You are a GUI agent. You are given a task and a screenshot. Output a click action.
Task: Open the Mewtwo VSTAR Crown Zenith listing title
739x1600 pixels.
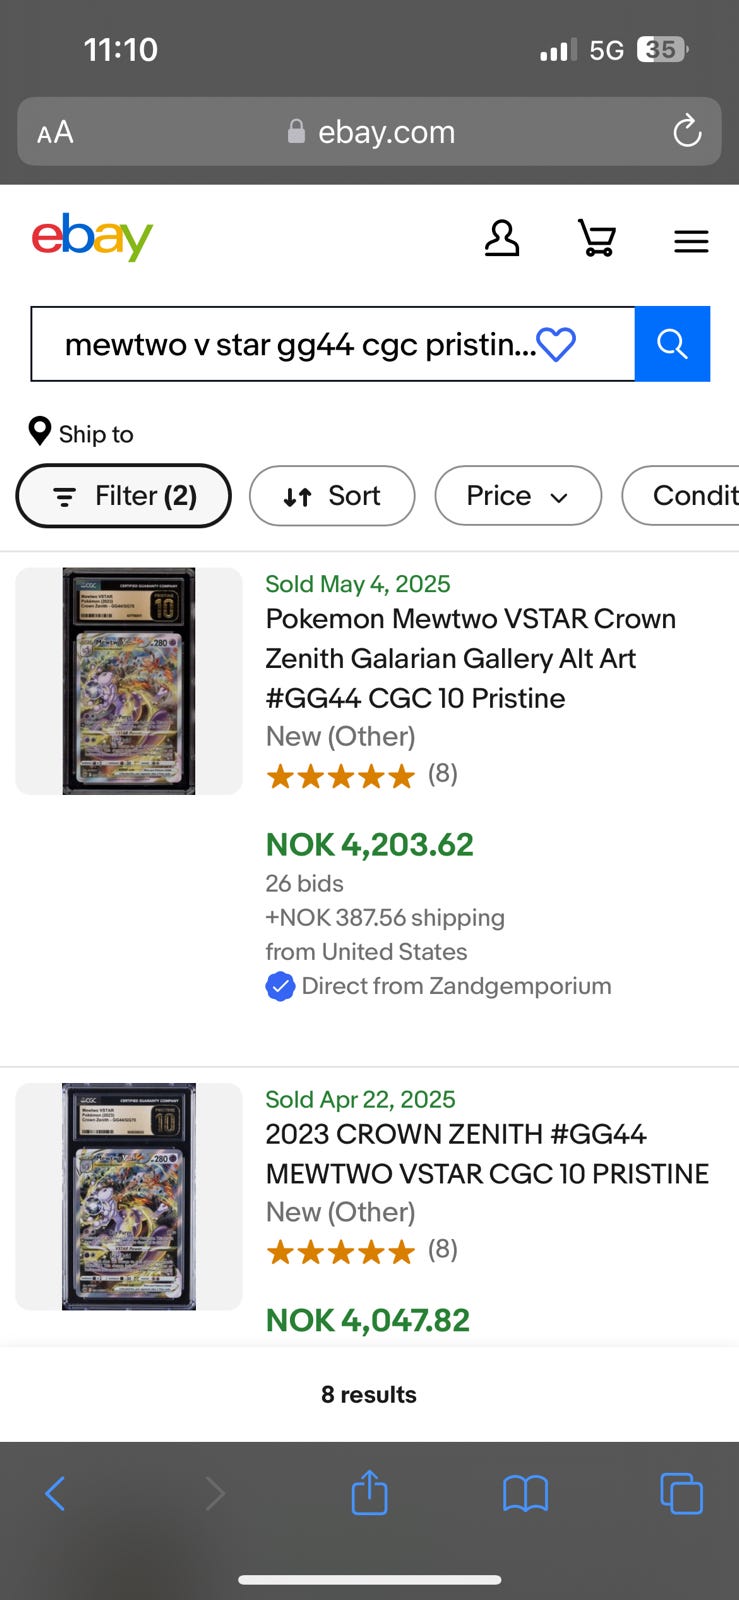pyautogui.click(x=470, y=658)
